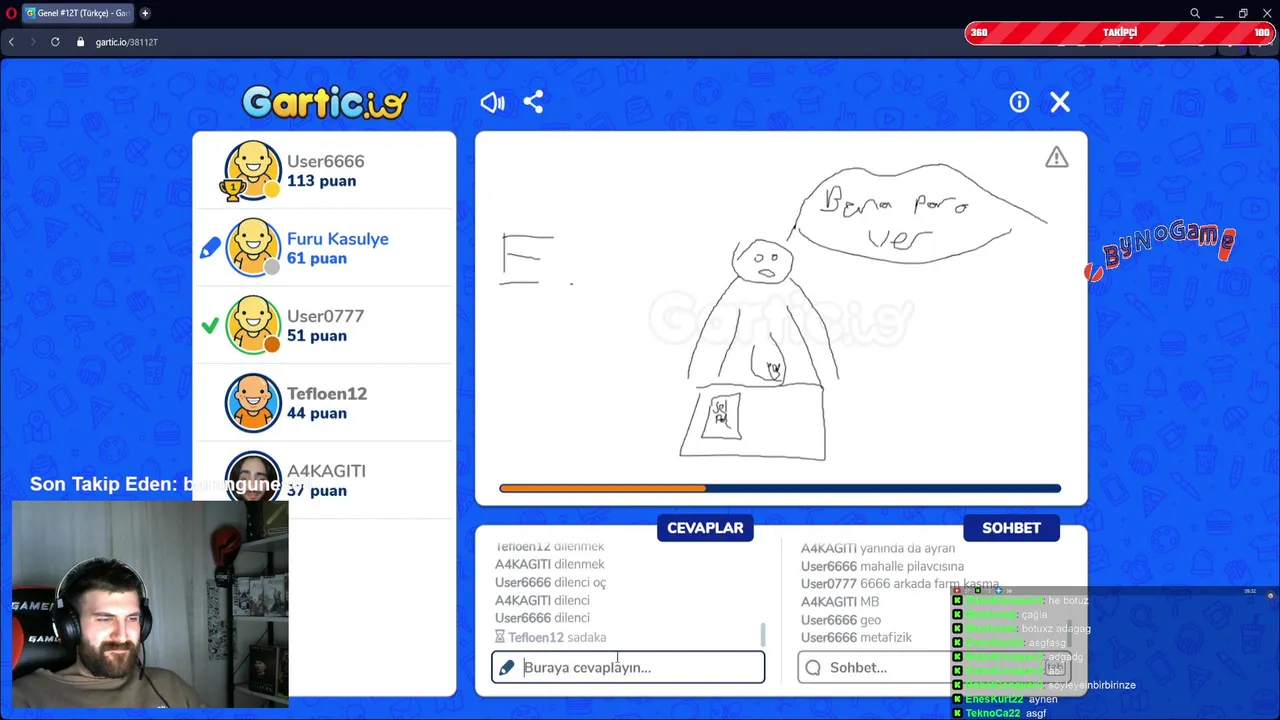The width and height of the screenshot is (1280, 720).
Task: Select the browser tab 'Genel #12T (Türkçe)'
Action: [76, 13]
